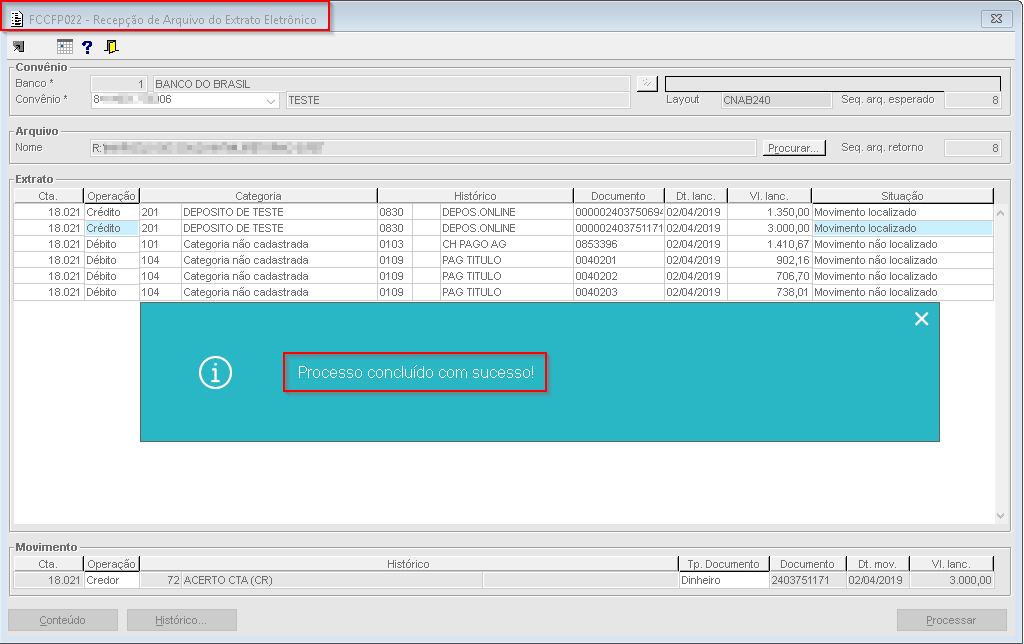Click the Extrato Cta. column header
This screenshot has width=1024, height=644.
(48, 196)
